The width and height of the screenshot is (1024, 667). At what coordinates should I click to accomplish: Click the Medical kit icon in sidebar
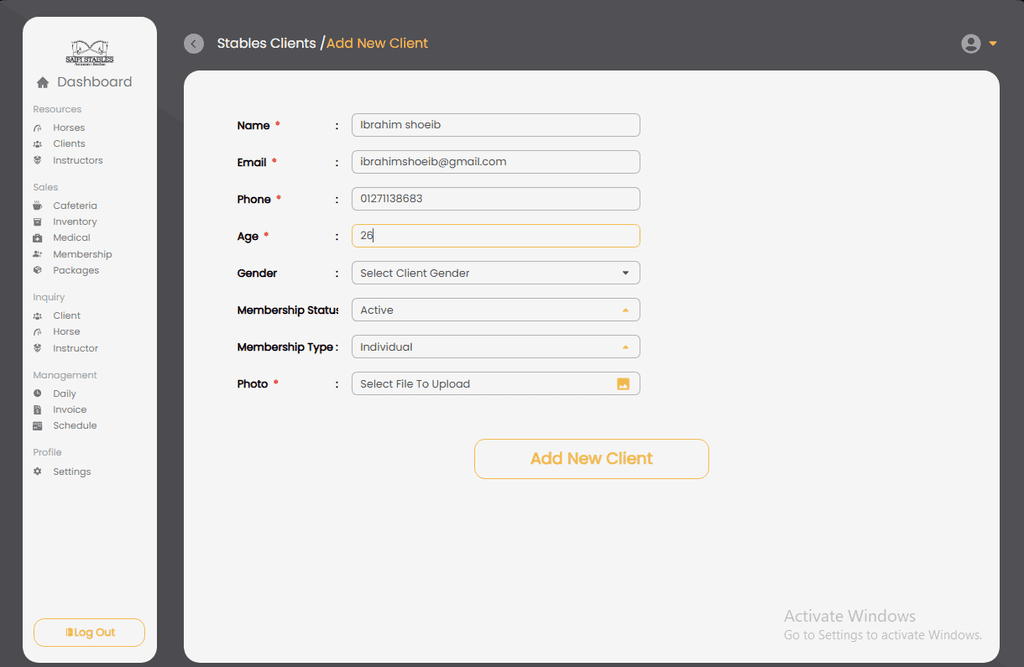[38, 238]
